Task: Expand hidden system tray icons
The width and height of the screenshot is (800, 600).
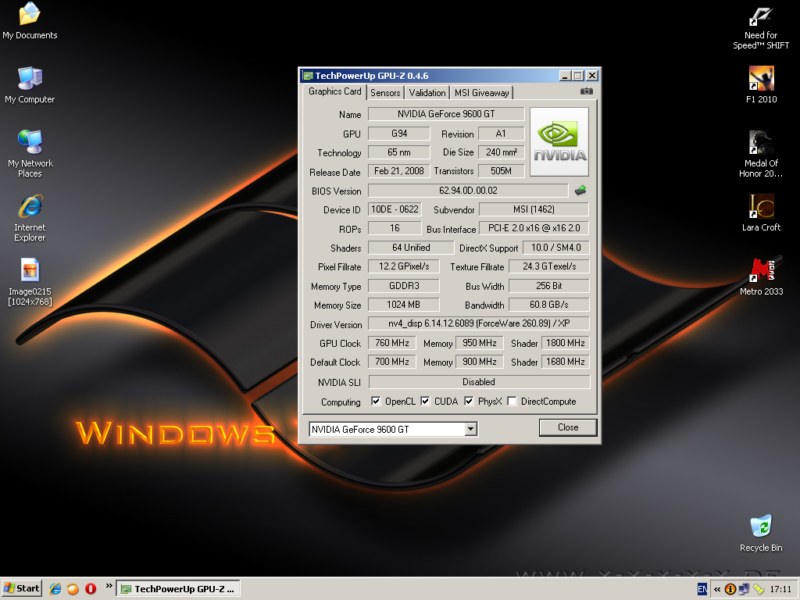Action: (x=716, y=589)
